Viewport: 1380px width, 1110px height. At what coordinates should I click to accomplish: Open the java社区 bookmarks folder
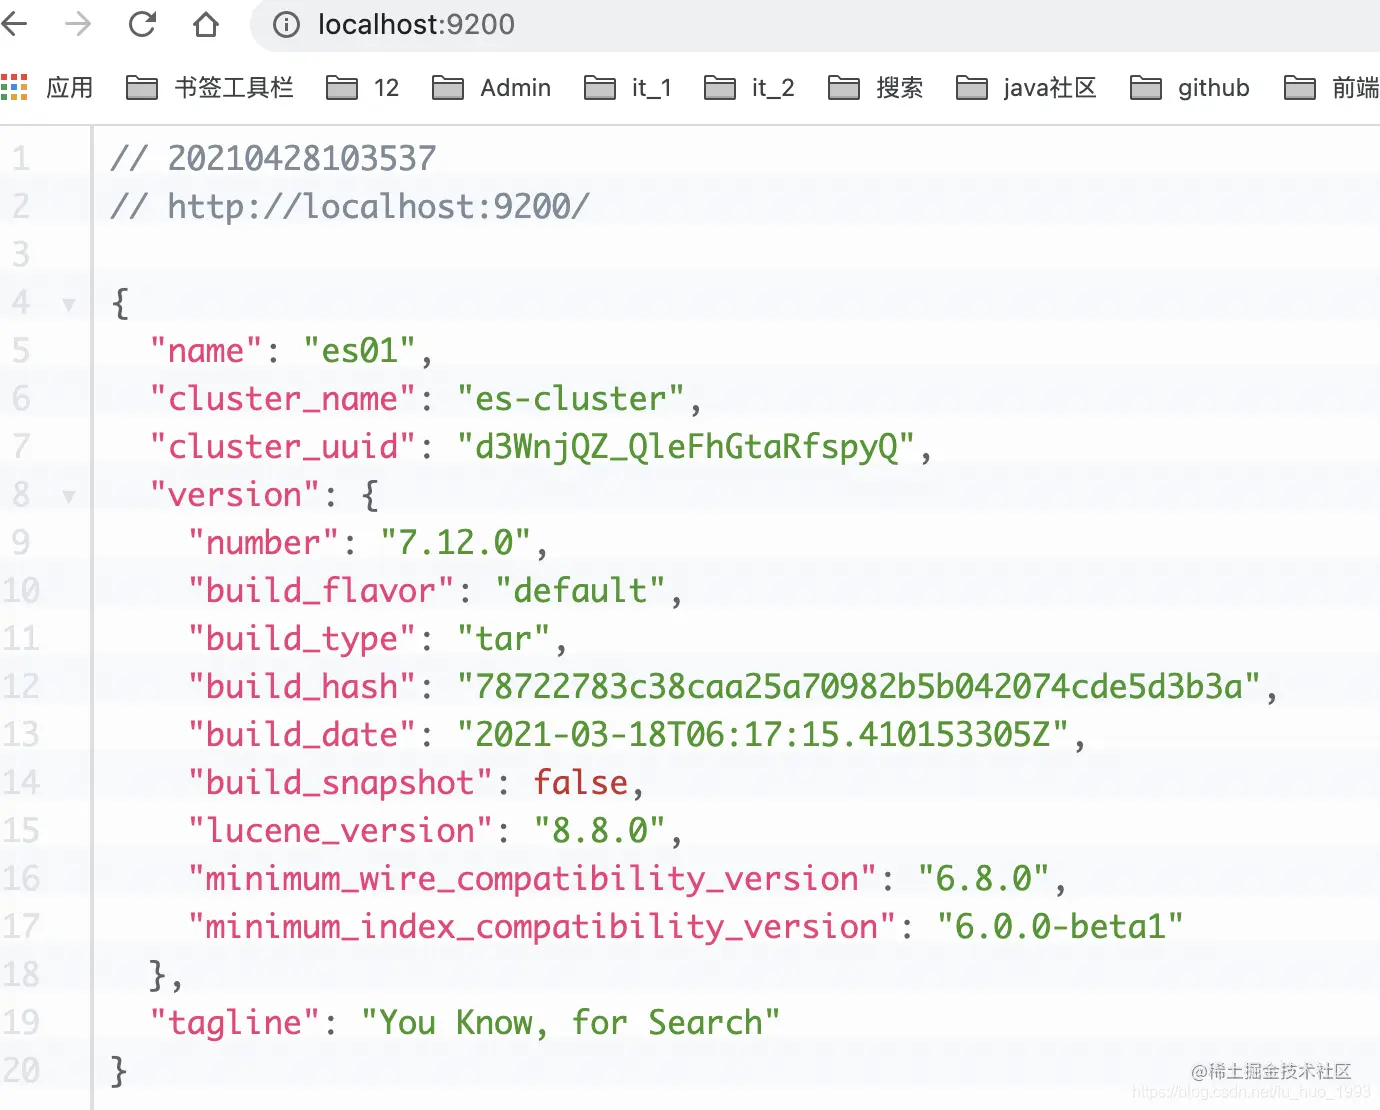(1026, 88)
